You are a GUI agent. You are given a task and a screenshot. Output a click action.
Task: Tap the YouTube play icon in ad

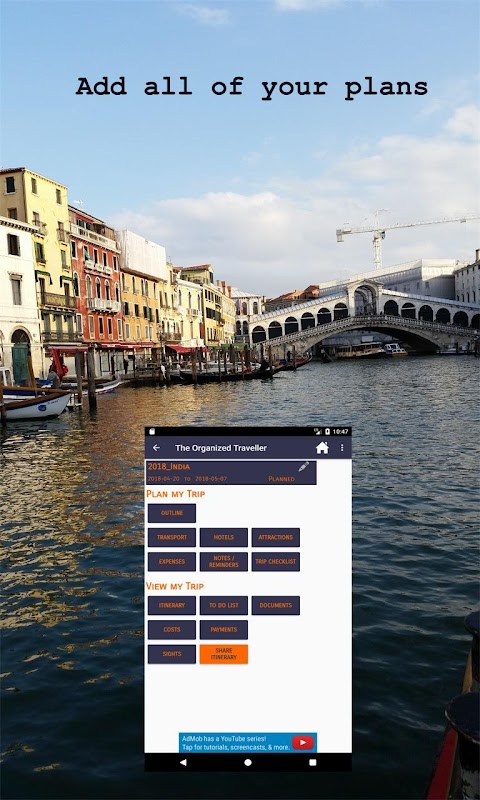click(302, 743)
